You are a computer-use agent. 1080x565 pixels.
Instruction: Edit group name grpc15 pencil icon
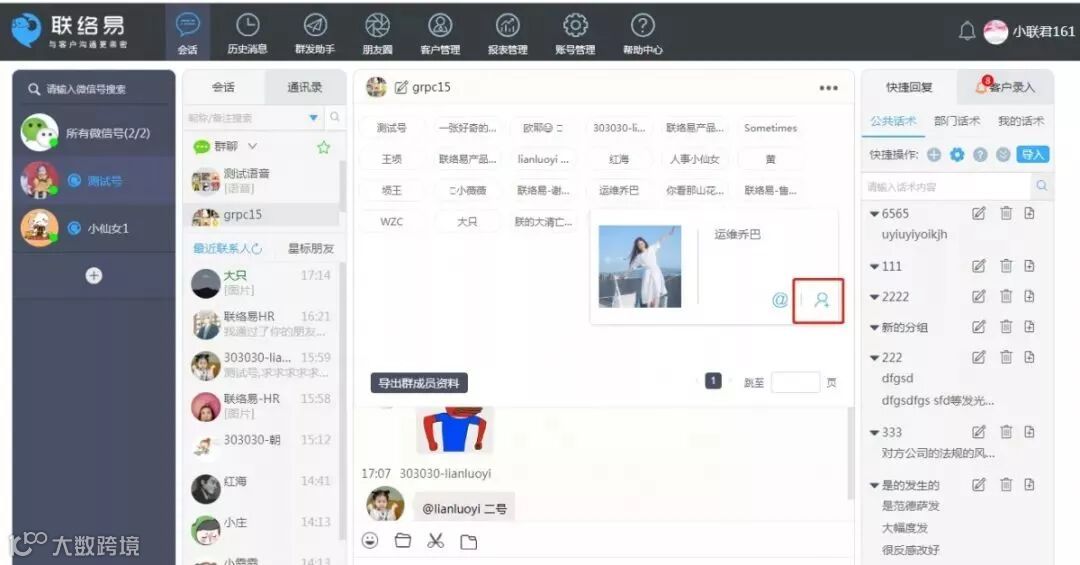pyautogui.click(x=401, y=88)
